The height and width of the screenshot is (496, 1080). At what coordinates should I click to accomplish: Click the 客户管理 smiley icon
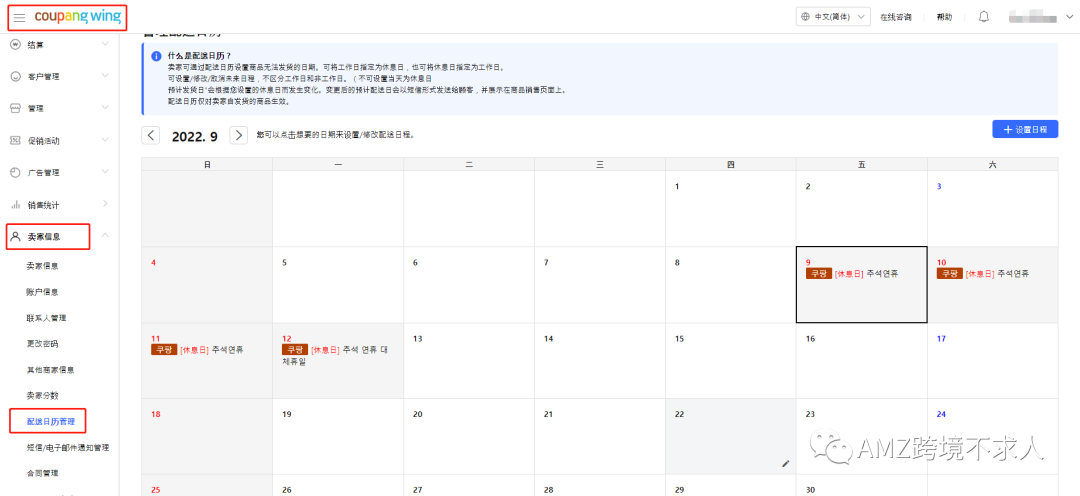tap(14, 76)
